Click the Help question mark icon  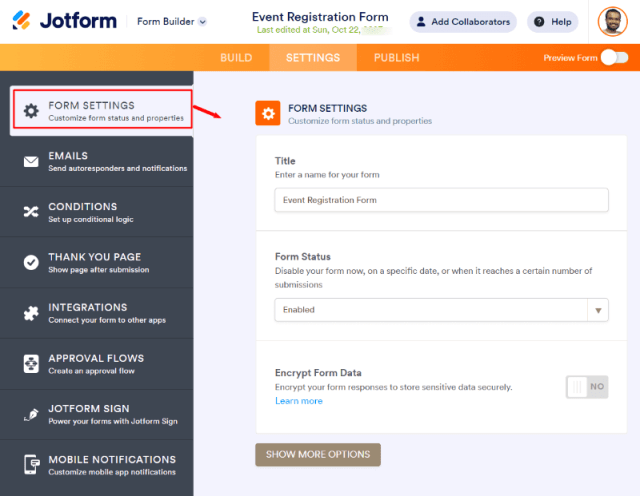click(x=539, y=22)
